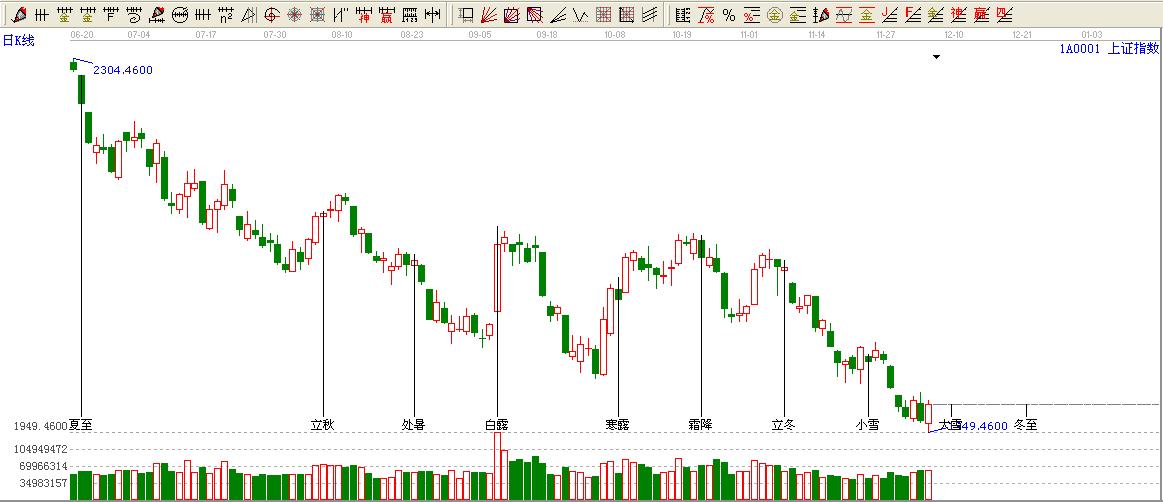Viewport: 1163px width, 502px height.
Task: Open the small black dropdown arrow
Action: coord(936,57)
